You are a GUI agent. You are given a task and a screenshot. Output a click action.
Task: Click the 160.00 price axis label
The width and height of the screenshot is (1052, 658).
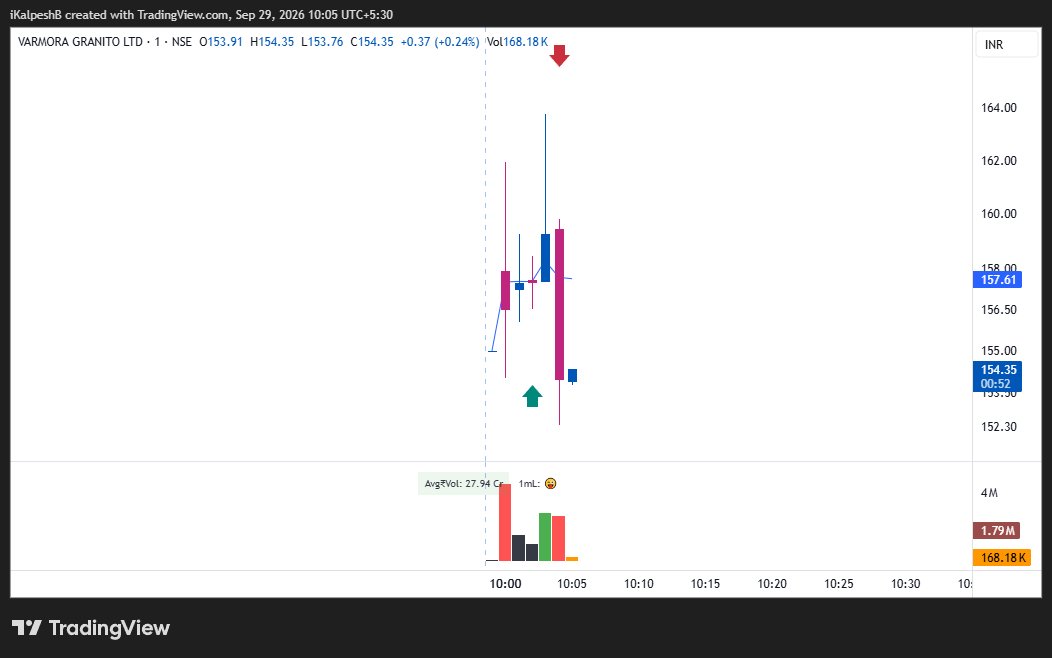998,213
